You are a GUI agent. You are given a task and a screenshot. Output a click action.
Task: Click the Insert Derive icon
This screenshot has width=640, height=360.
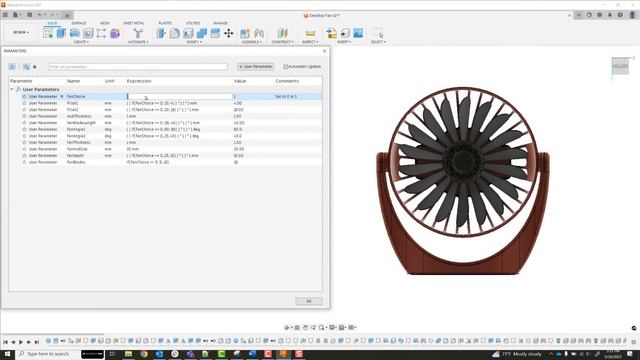[331, 33]
